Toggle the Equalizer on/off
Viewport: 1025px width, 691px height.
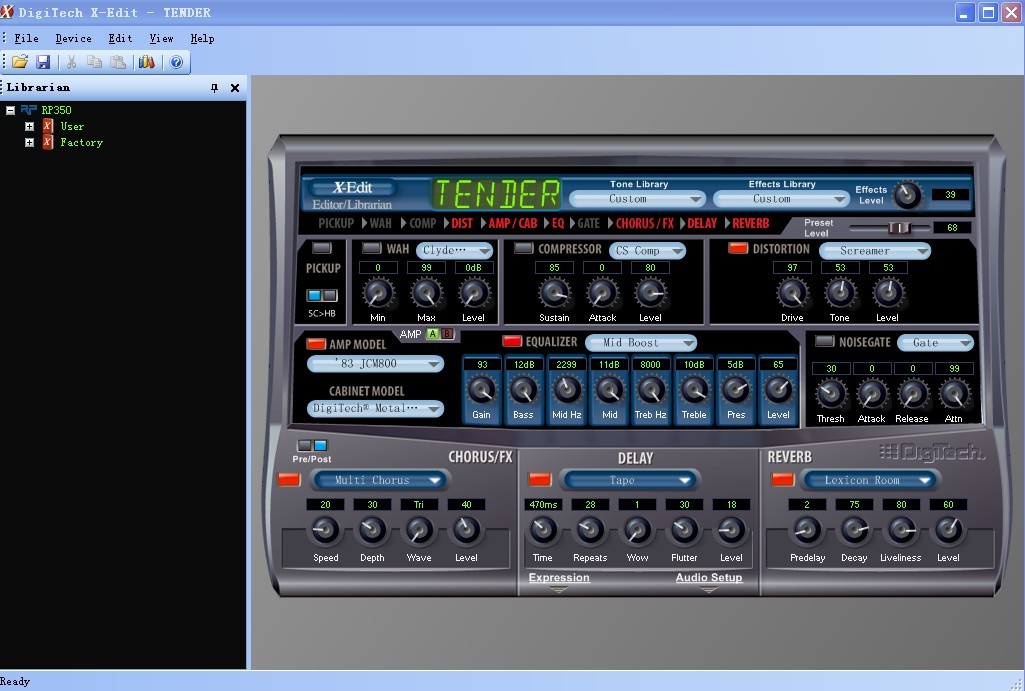tap(512, 341)
